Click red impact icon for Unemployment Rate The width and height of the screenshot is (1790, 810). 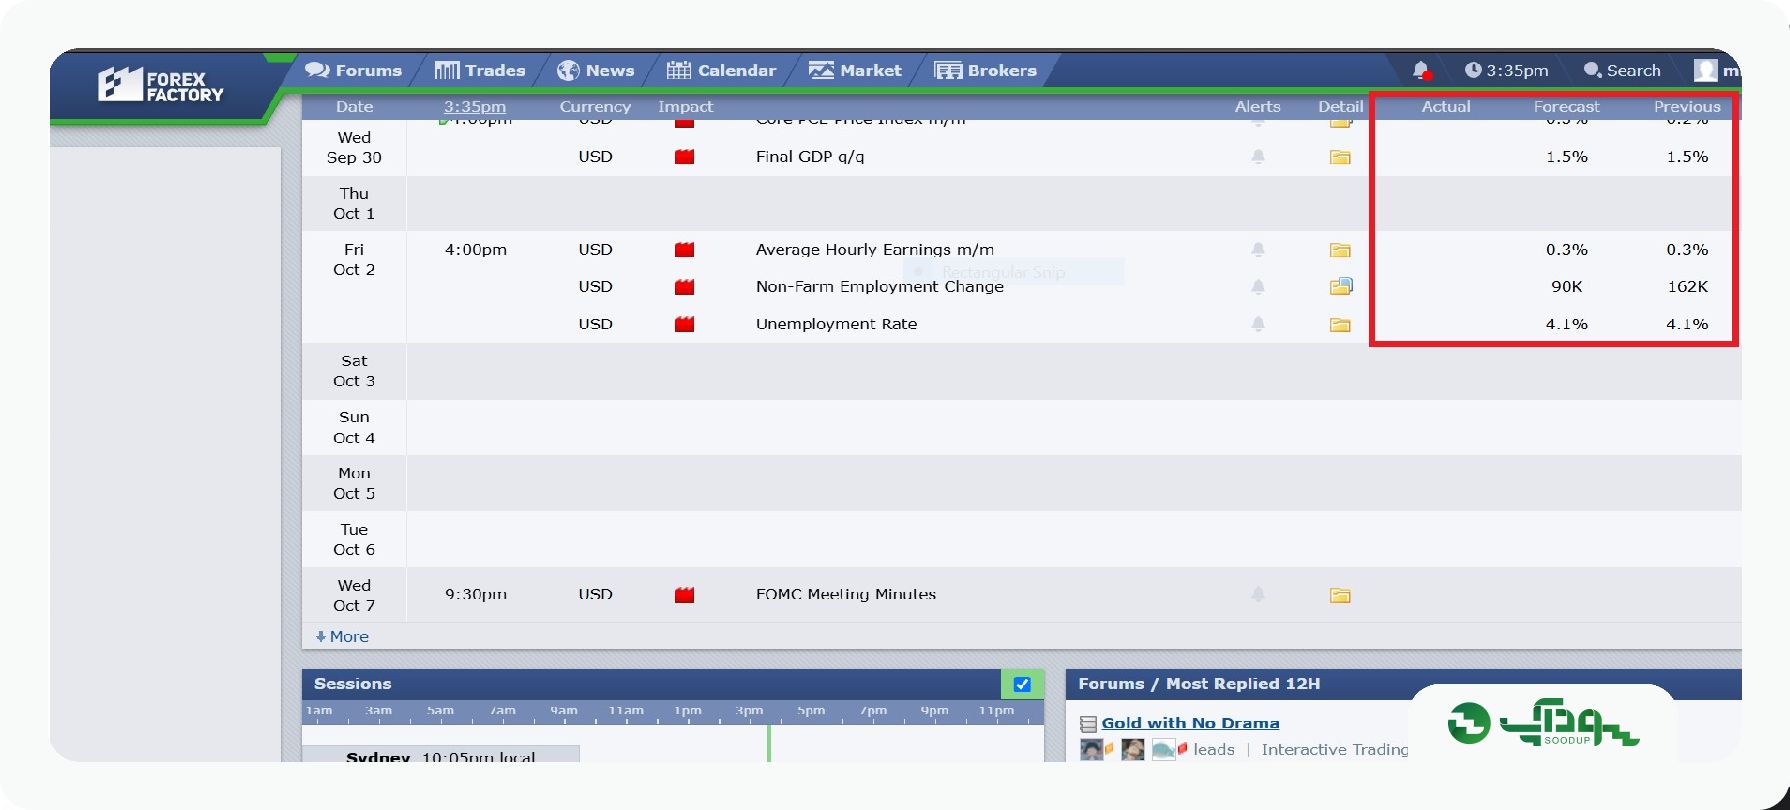point(684,324)
